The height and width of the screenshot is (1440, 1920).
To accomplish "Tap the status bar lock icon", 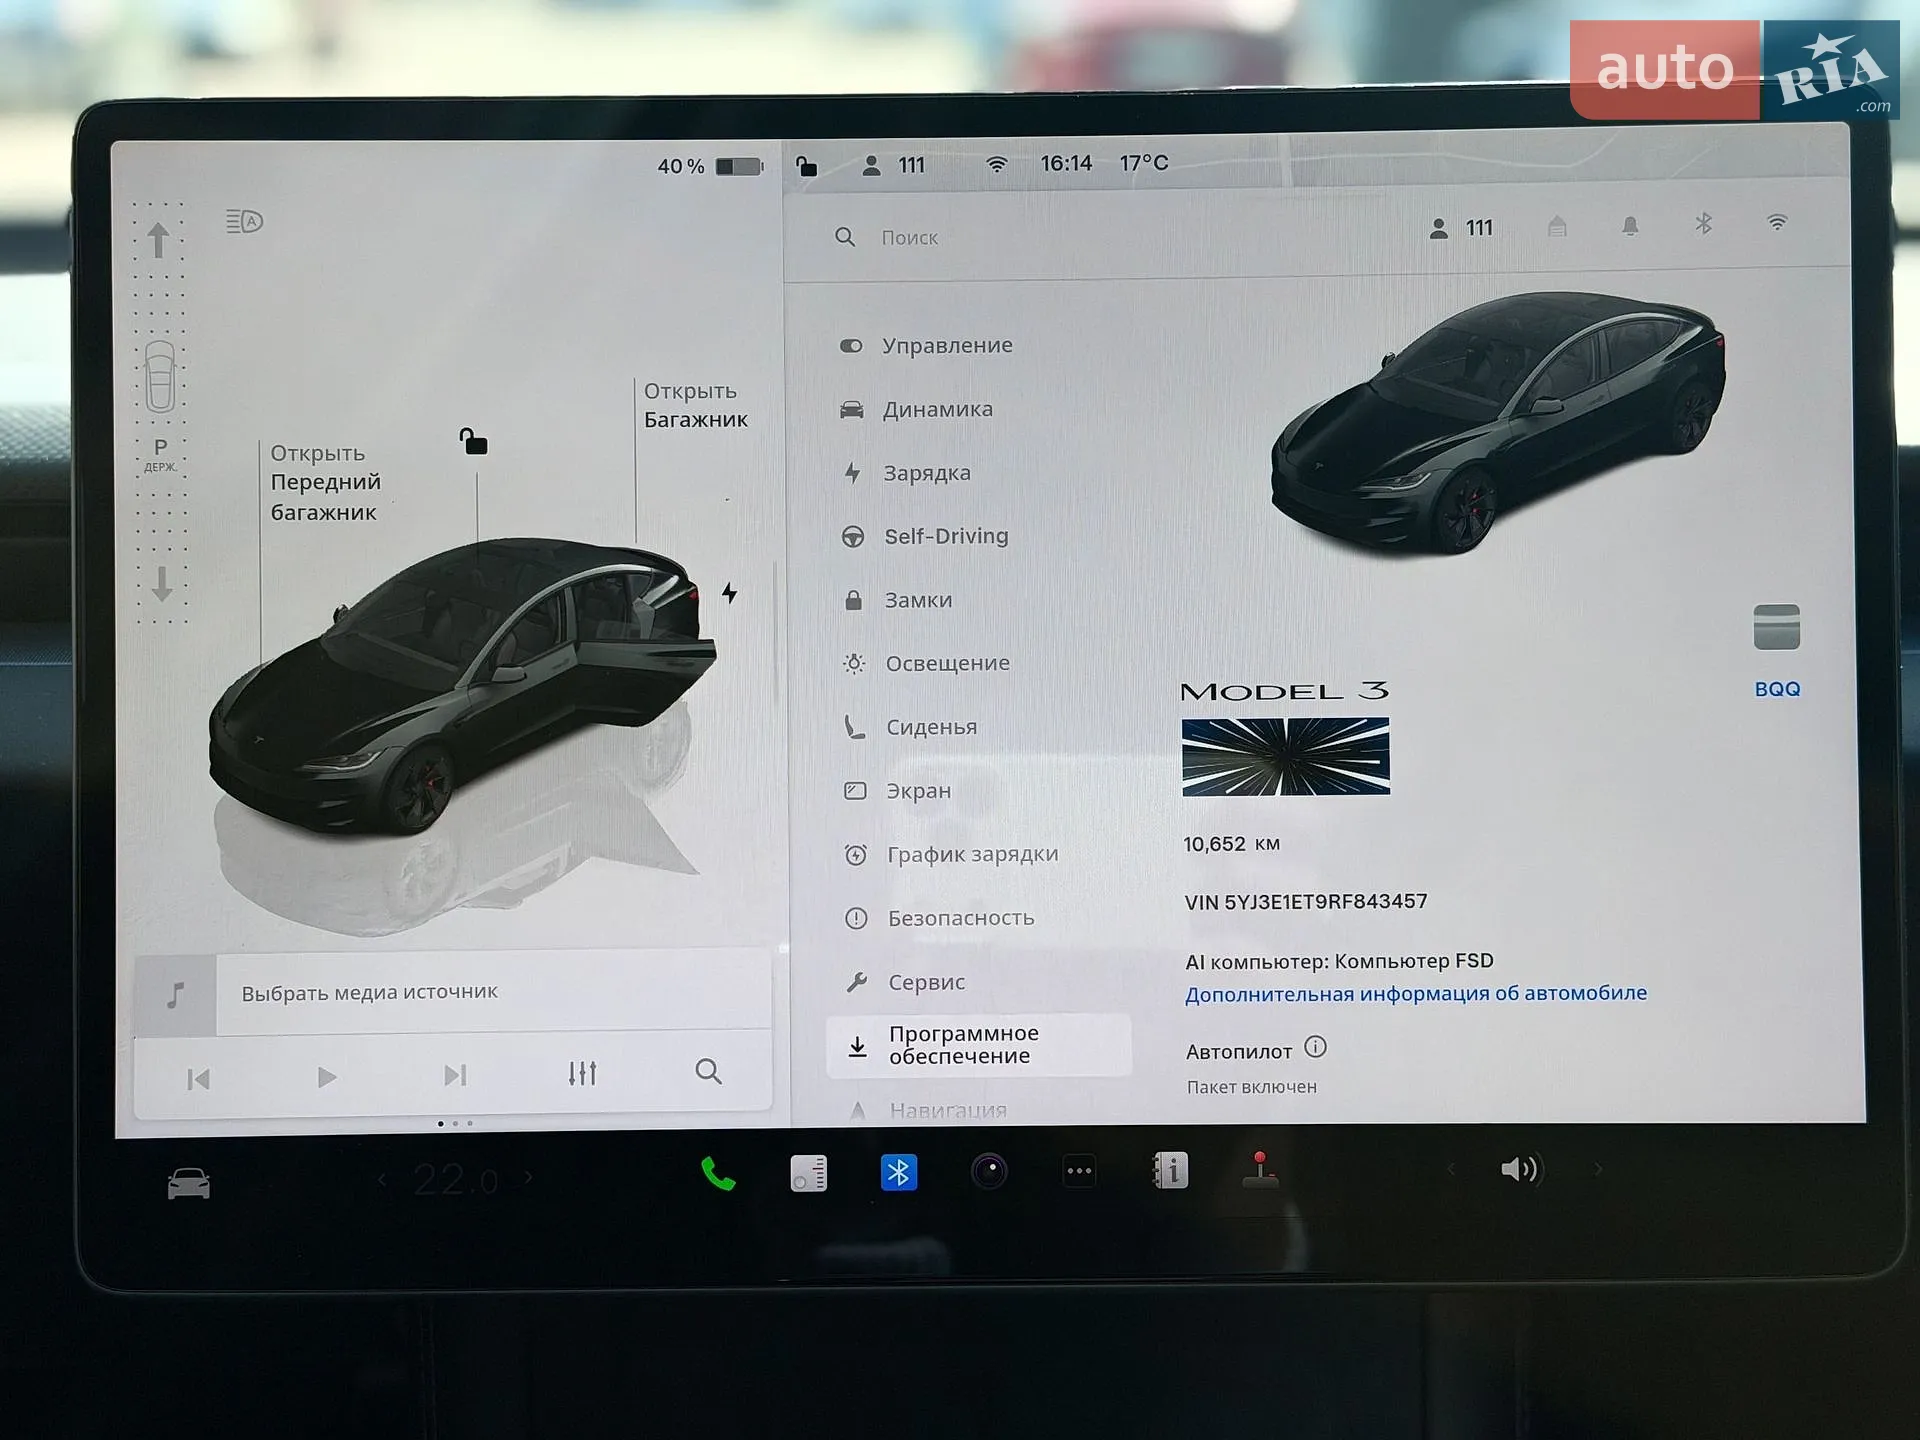I will pyautogui.click(x=806, y=166).
